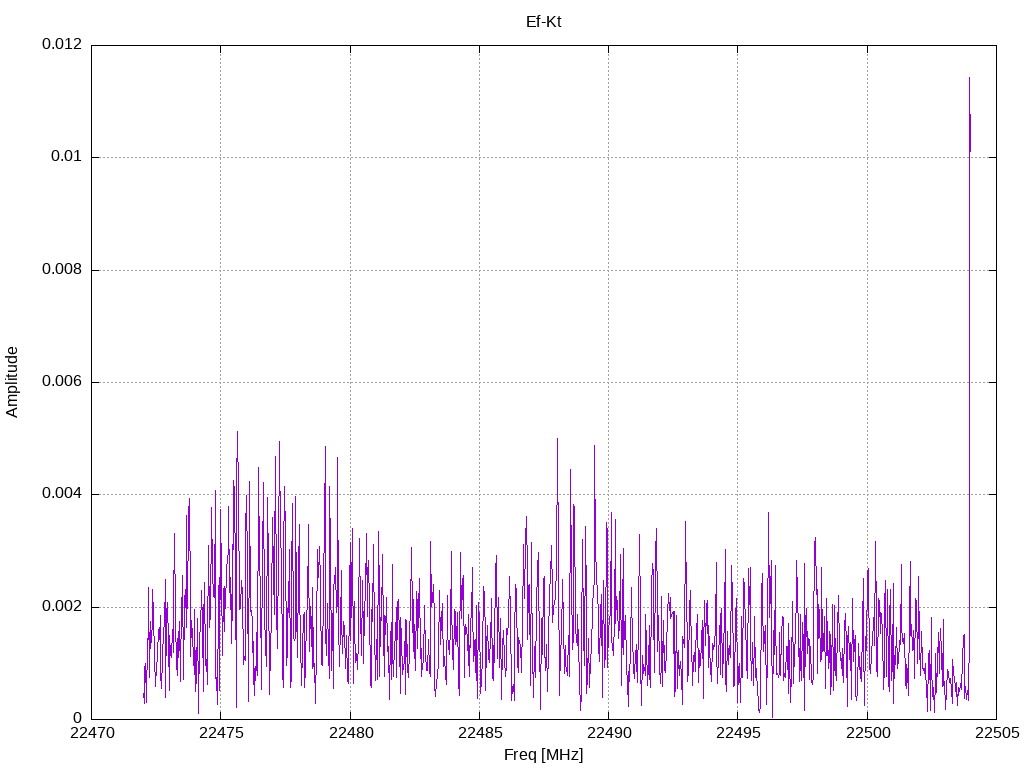This screenshot has height=768, width=1024.
Task: Click the 0.01 y-axis tick label
Action: point(67,157)
